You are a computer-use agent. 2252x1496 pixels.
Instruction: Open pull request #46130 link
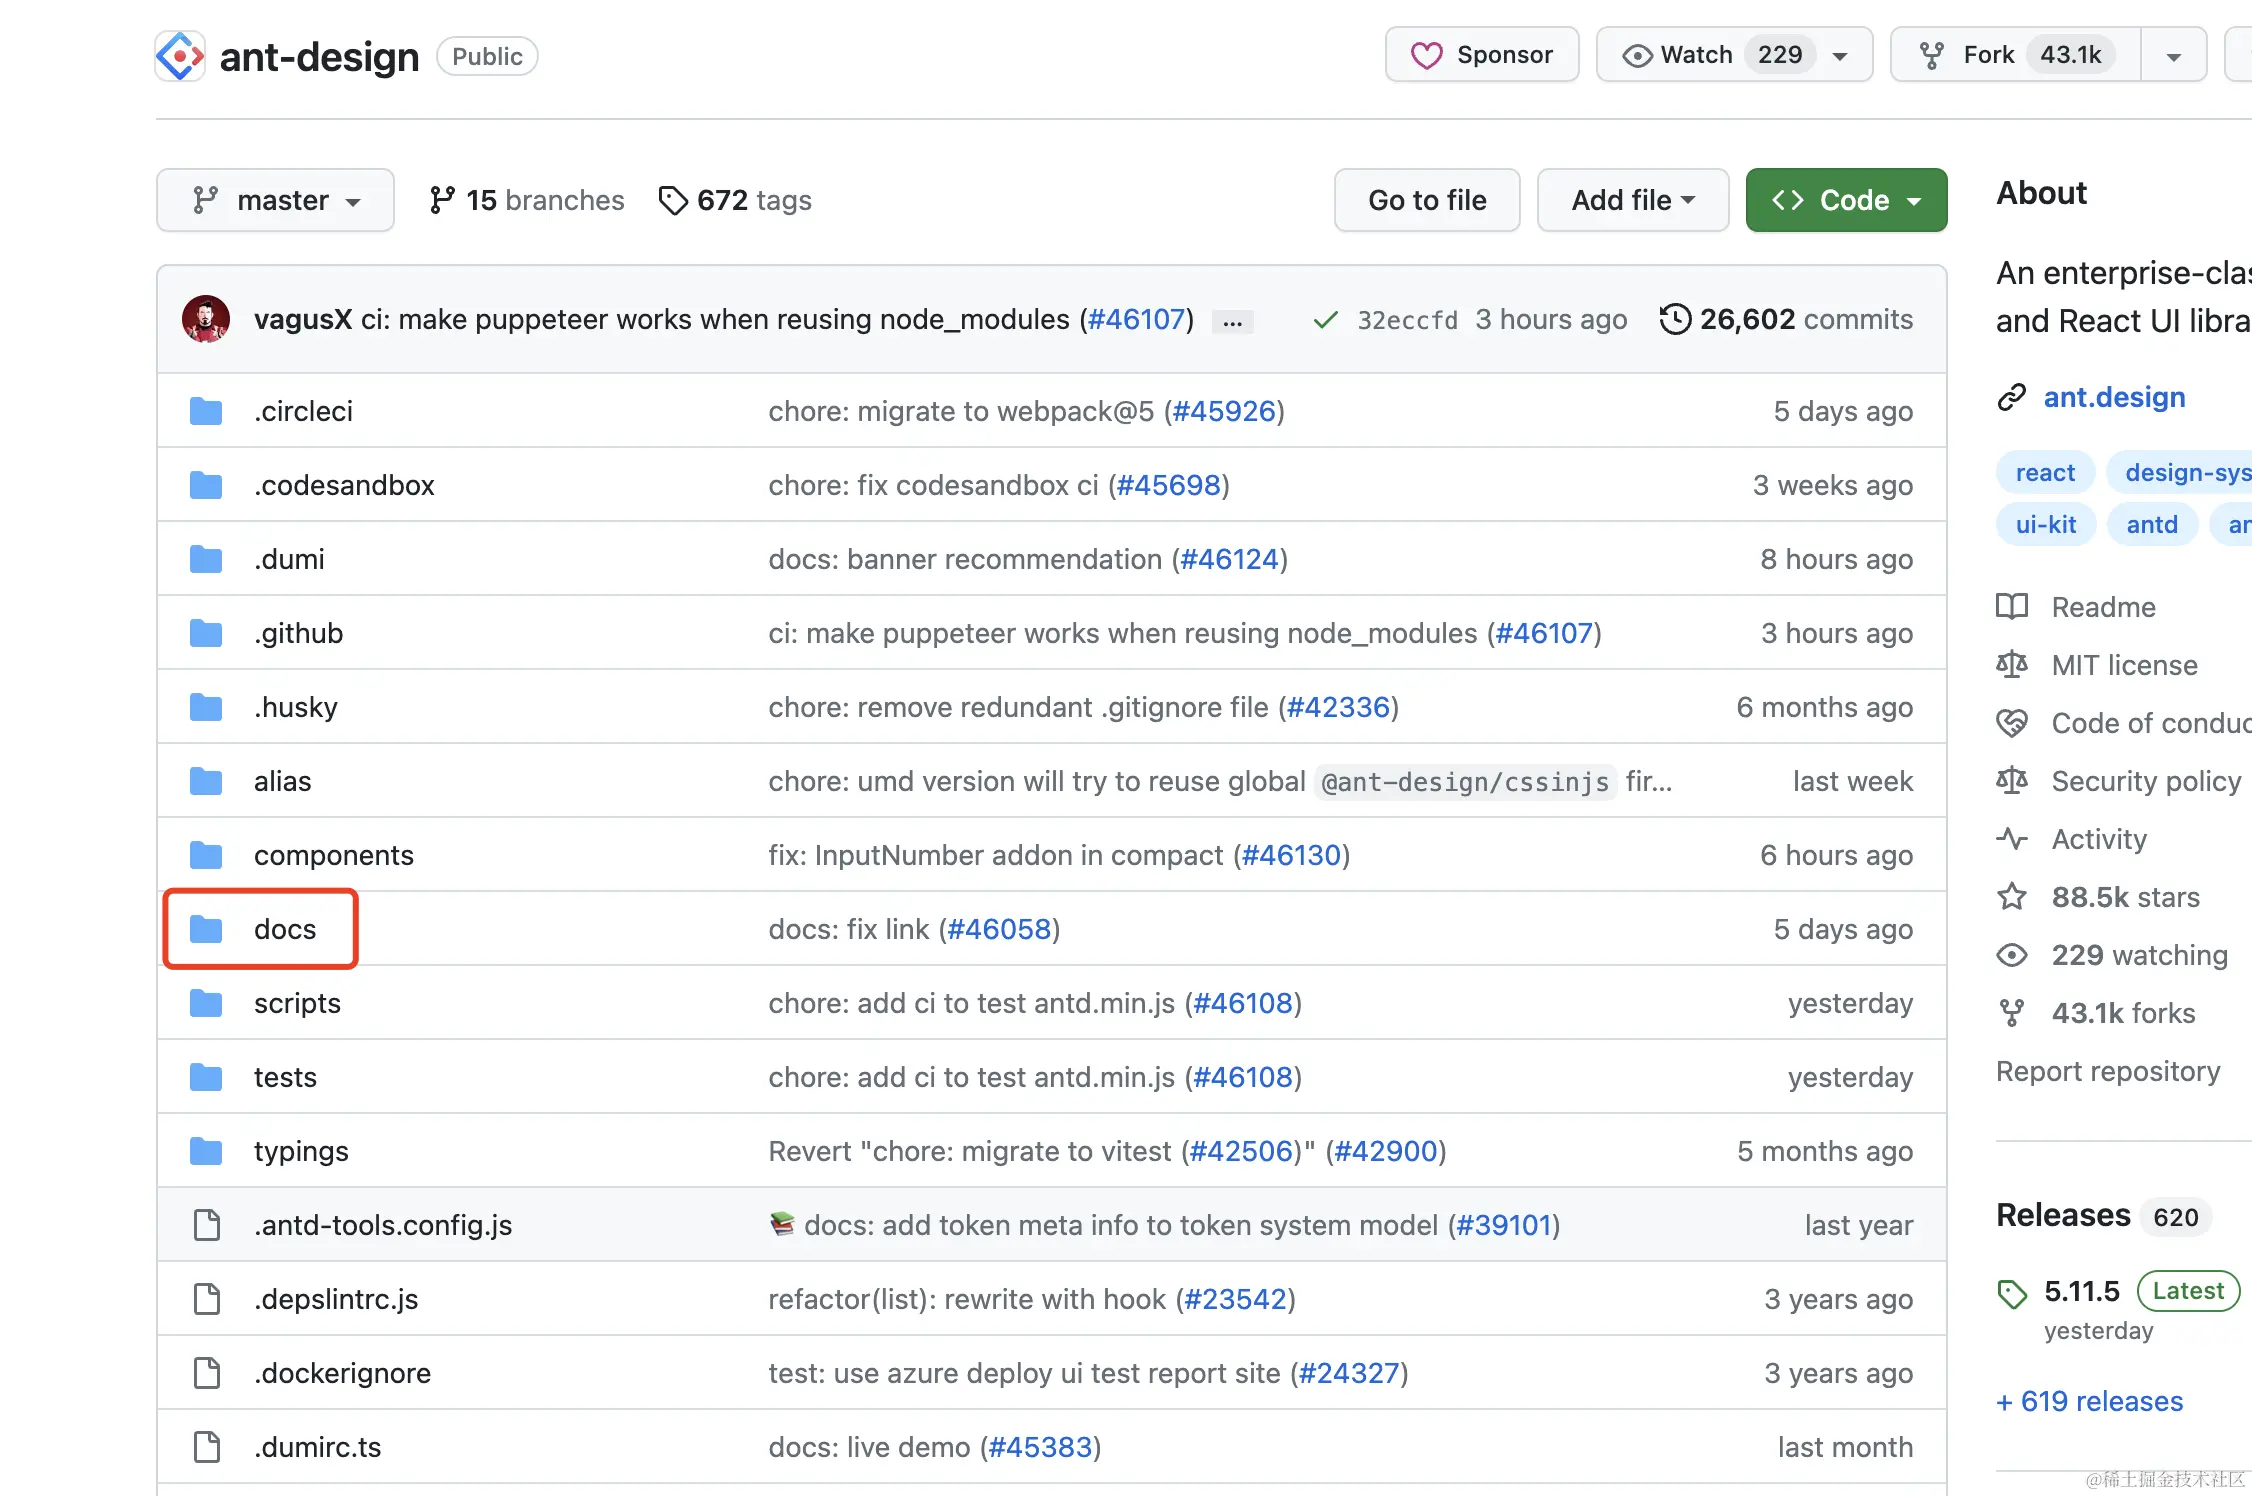[x=1291, y=855]
